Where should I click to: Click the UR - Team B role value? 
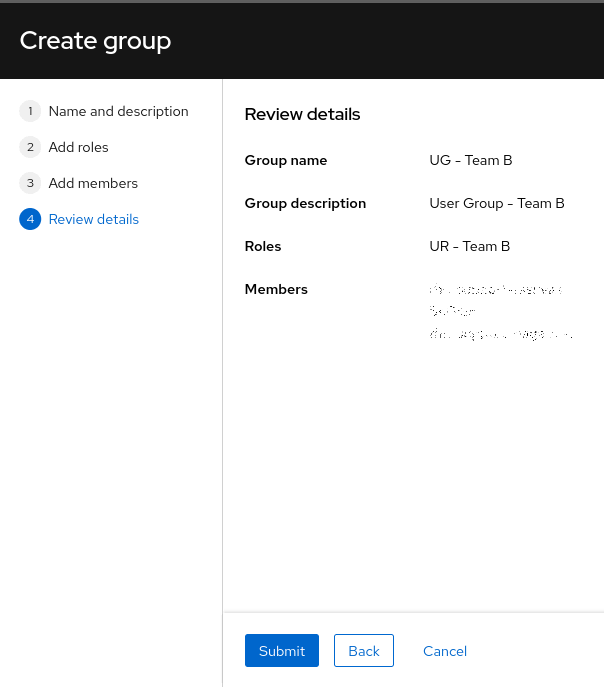(469, 246)
